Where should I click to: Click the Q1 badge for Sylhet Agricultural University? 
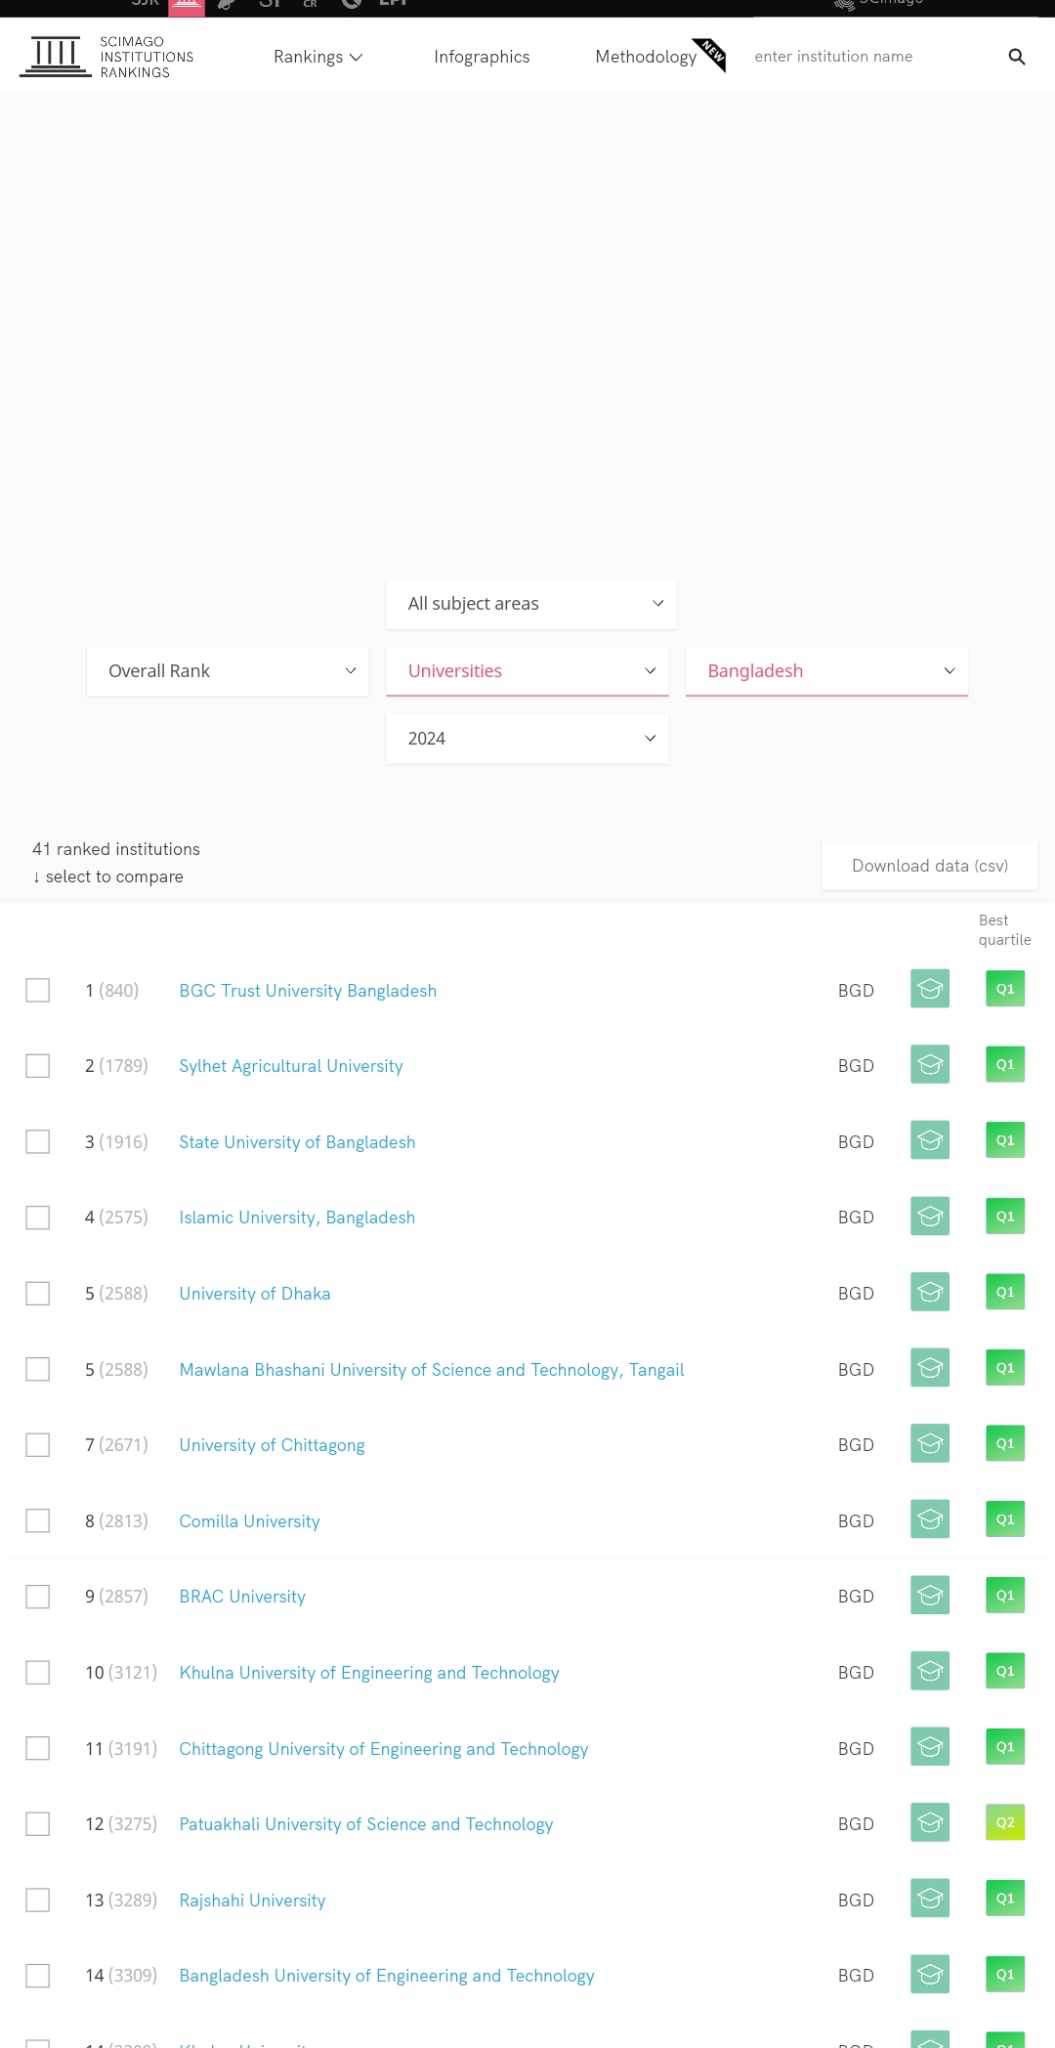point(1005,1065)
